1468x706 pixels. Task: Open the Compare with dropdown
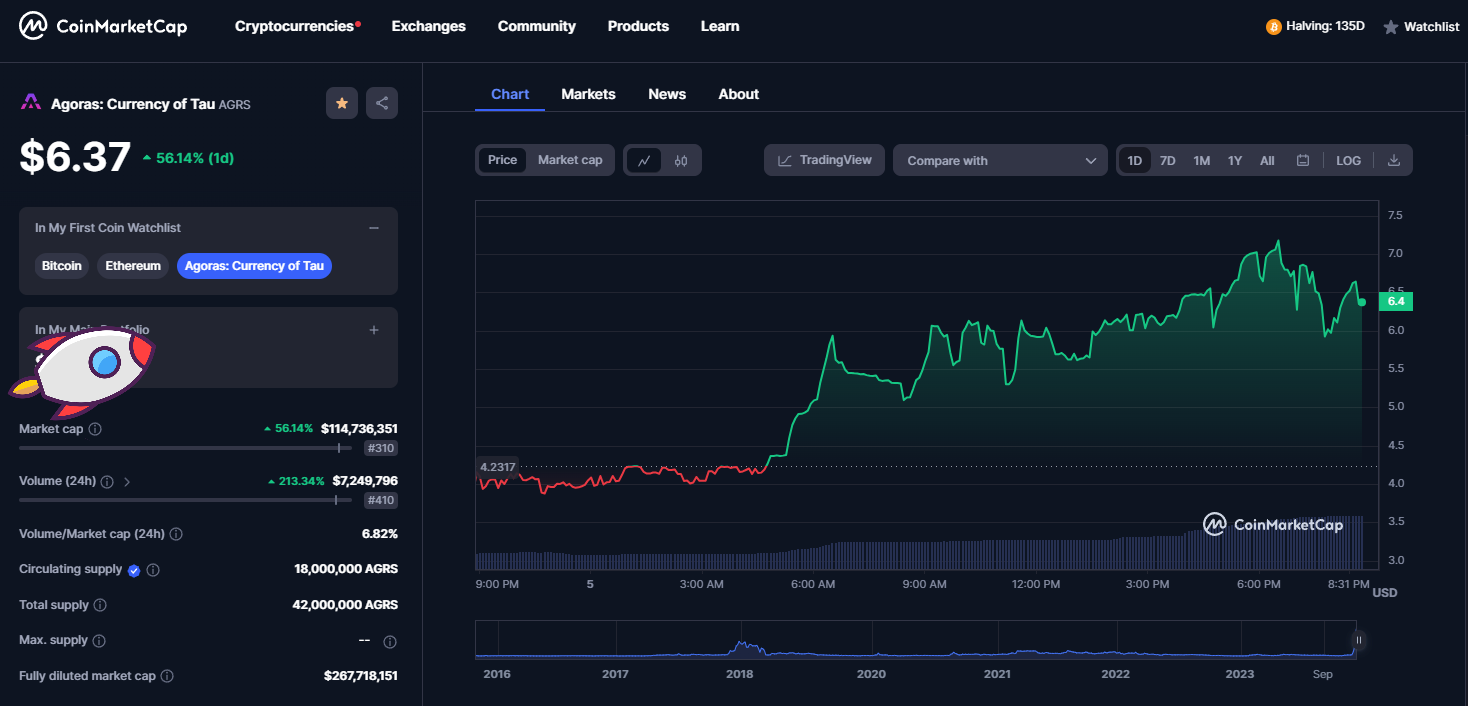[x=1000, y=160]
